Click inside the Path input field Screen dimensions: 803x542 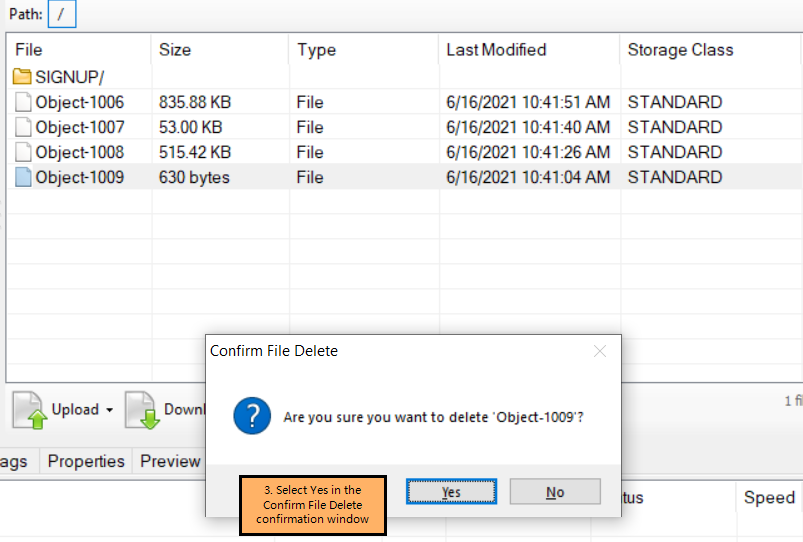tap(61, 14)
